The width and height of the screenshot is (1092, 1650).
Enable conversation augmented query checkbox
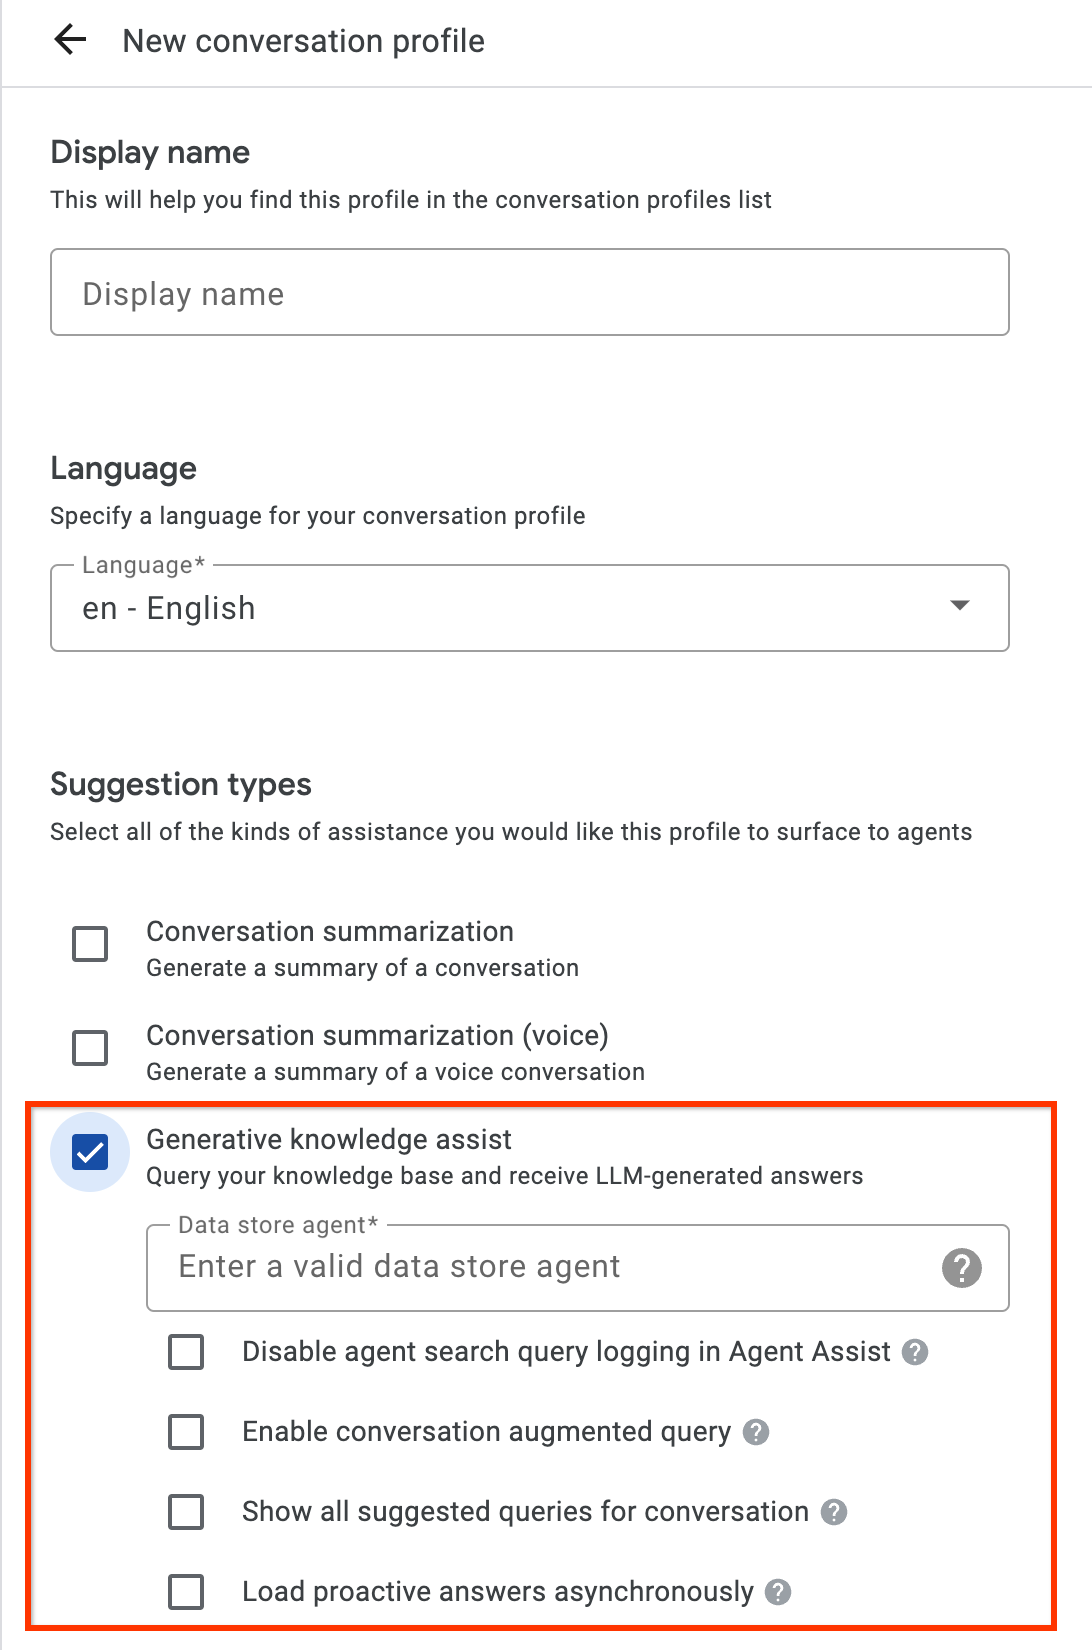click(186, 1432)
